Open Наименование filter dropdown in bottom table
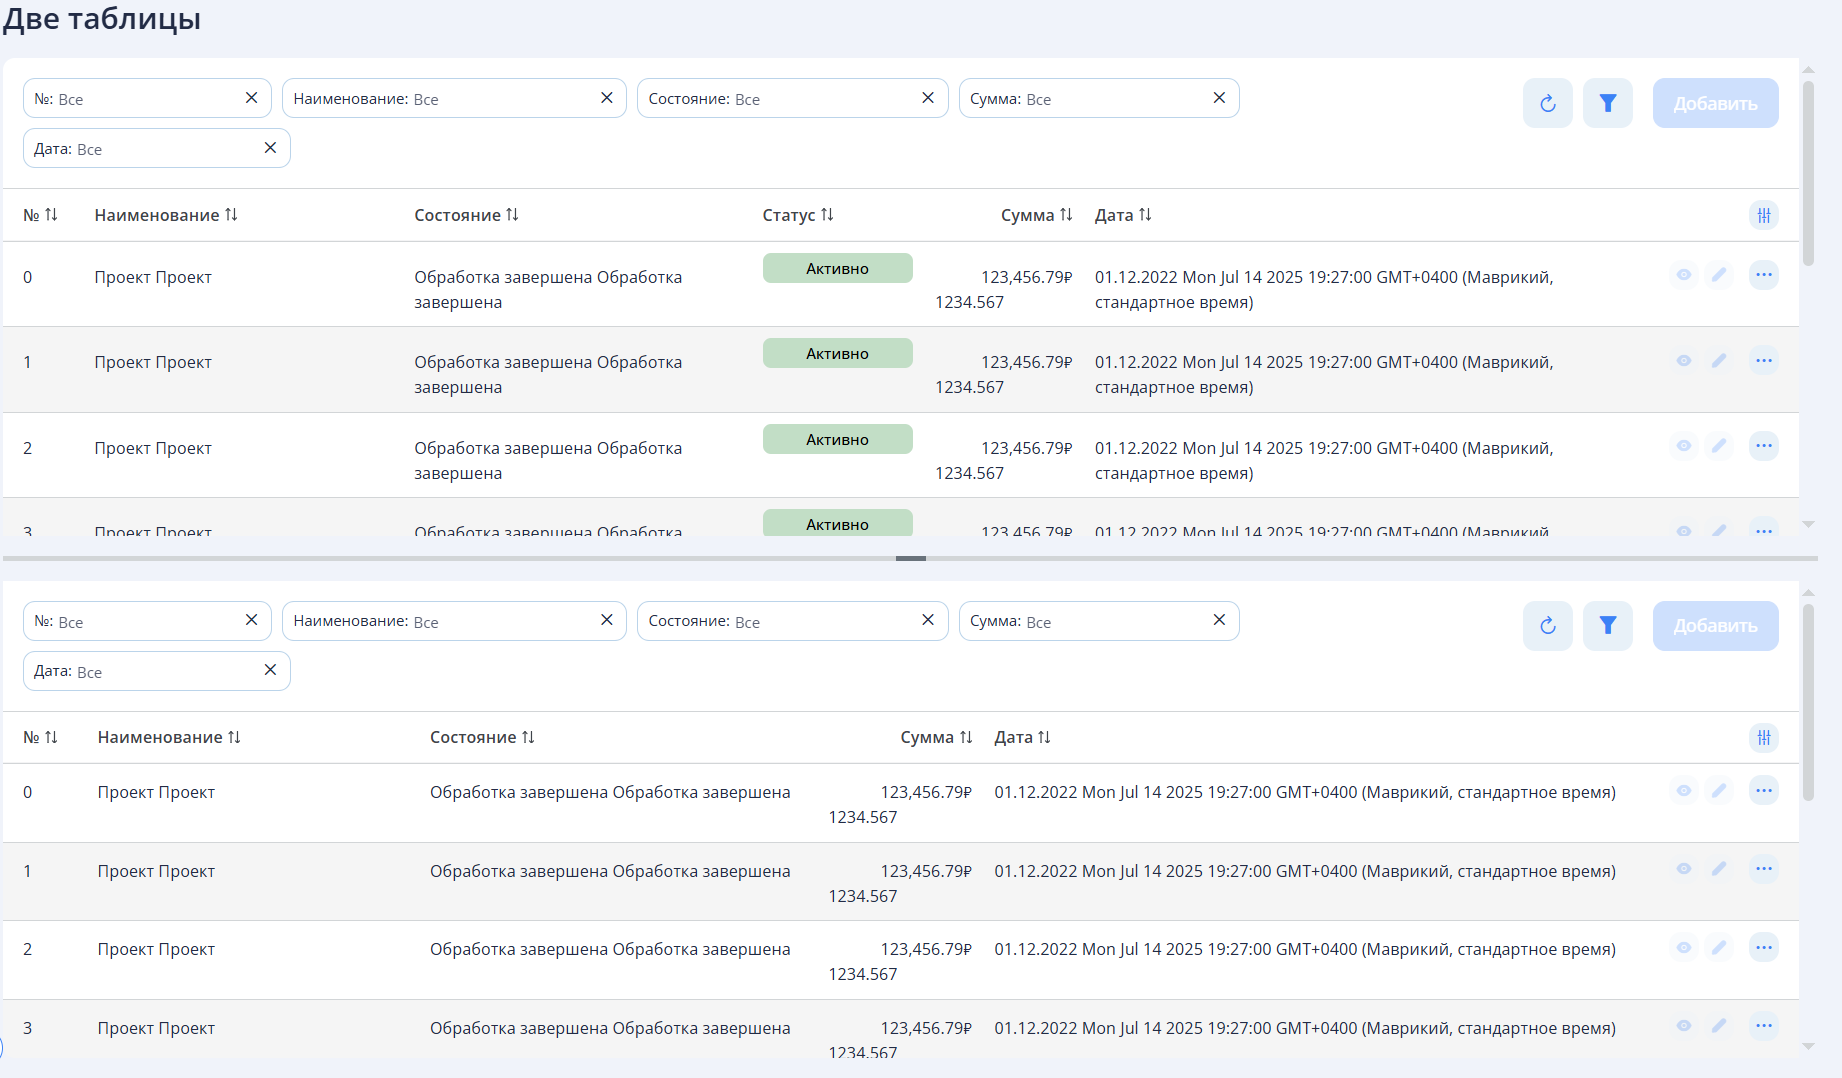The image size is (1842, 1078). pyautogui.click(x=454, y=621)
